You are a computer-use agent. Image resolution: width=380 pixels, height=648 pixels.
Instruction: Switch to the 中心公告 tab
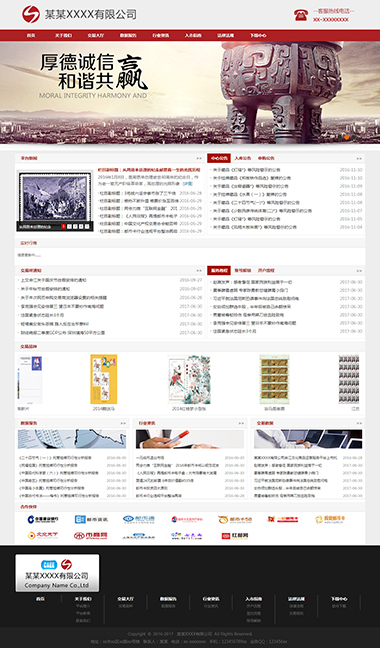[219, 158]
